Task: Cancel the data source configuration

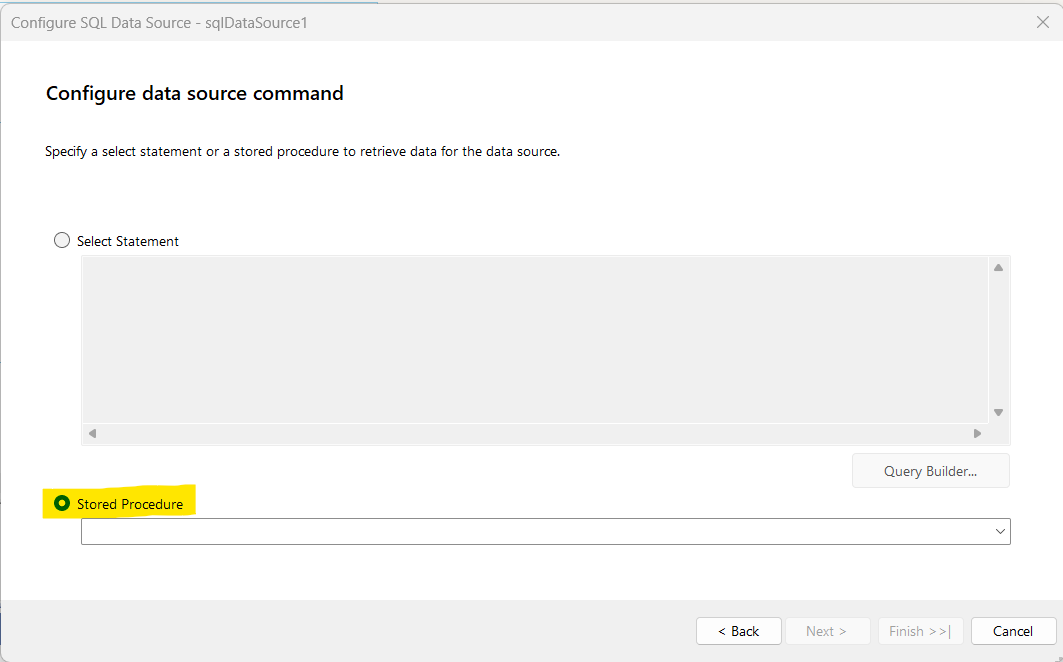Action: click(1013, 631)
